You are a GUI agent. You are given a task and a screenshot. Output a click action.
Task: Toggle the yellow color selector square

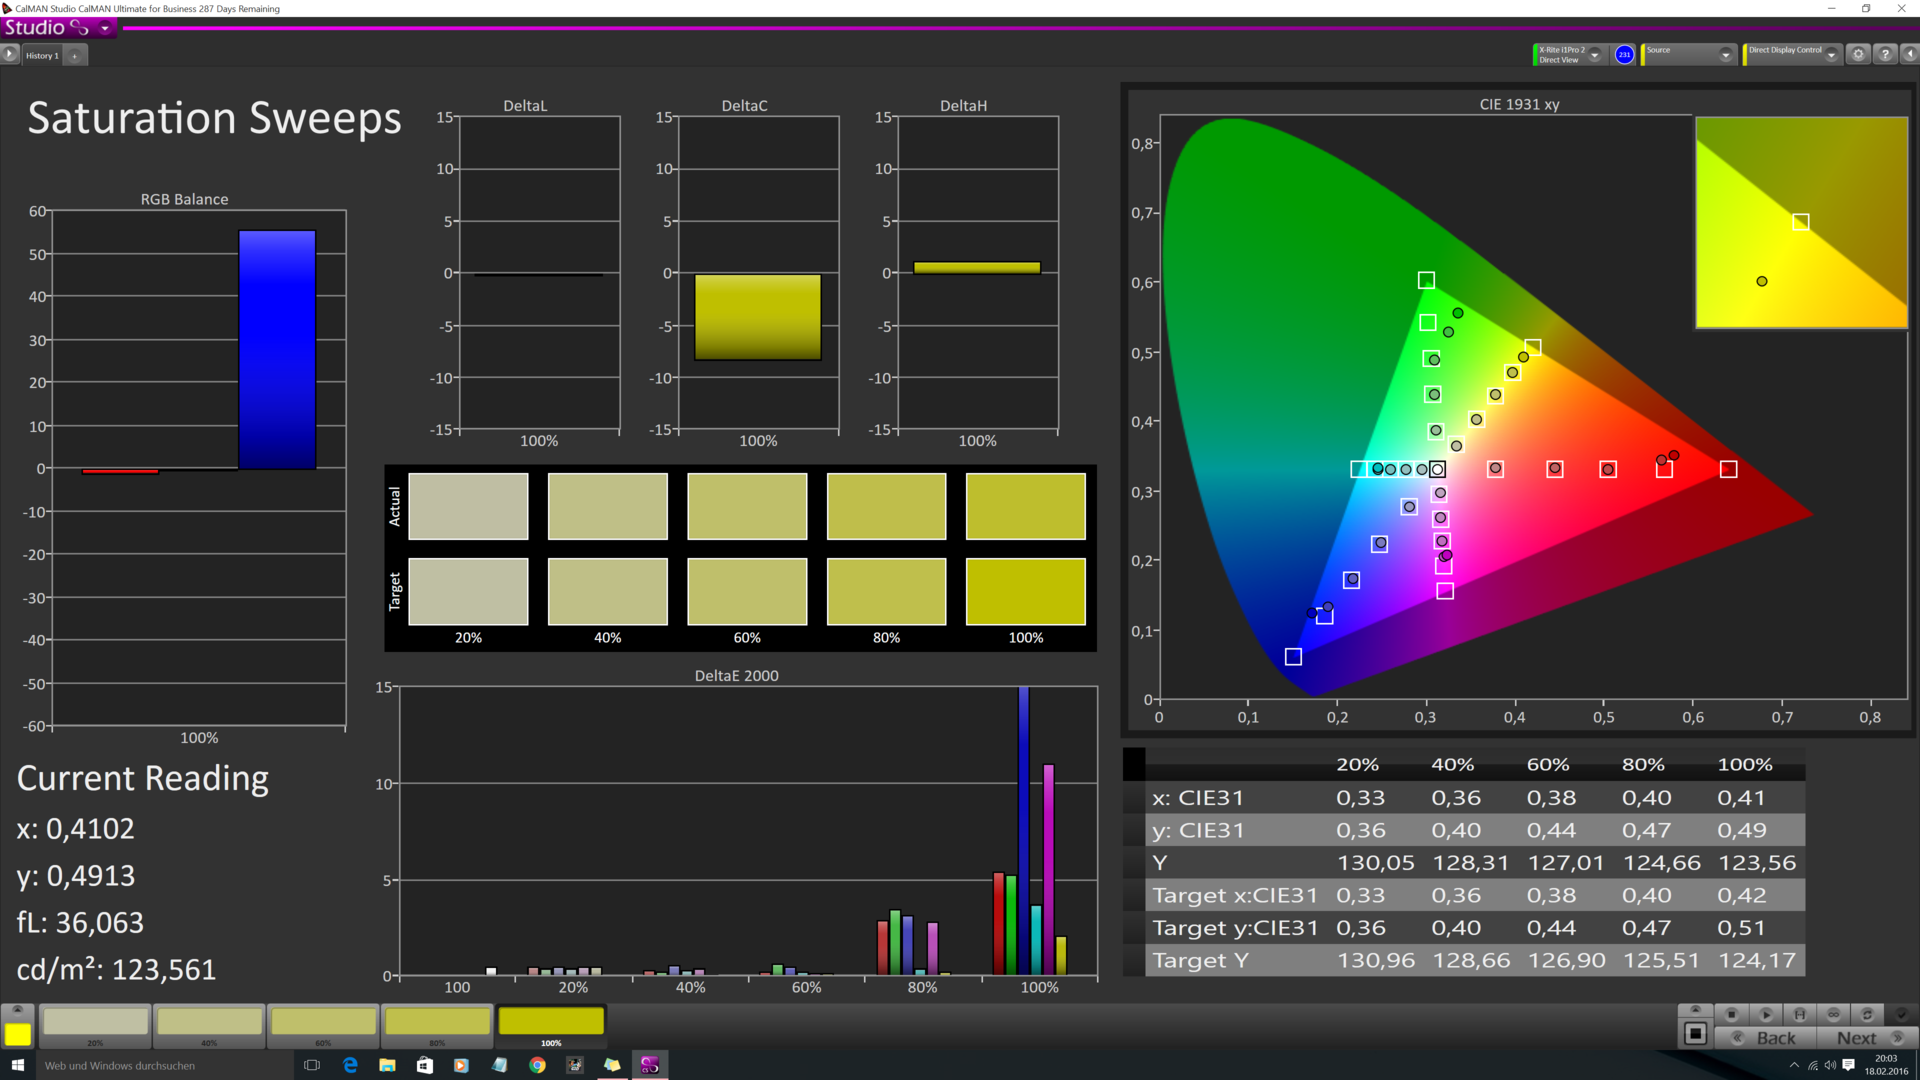tap(17, 1033)
